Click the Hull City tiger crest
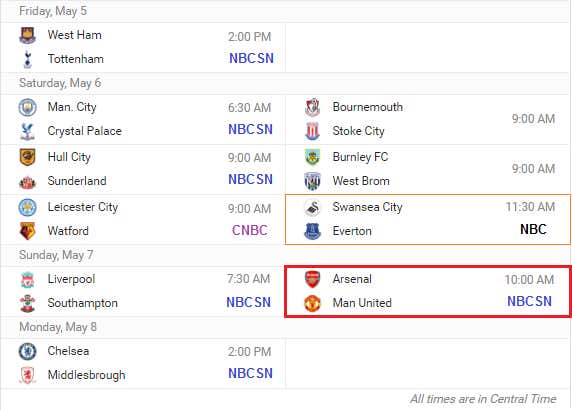 pyautogui.click(x=27, y=157)
